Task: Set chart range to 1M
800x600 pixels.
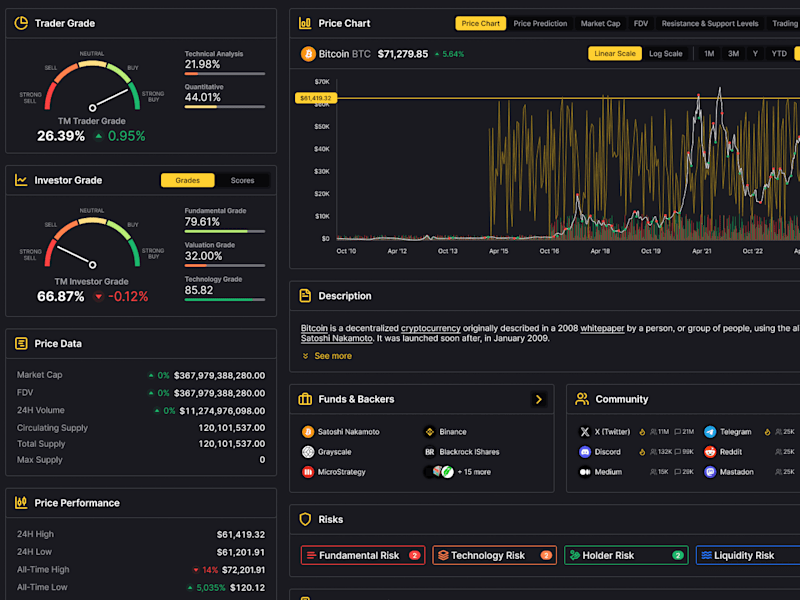Action: point(709,54)
